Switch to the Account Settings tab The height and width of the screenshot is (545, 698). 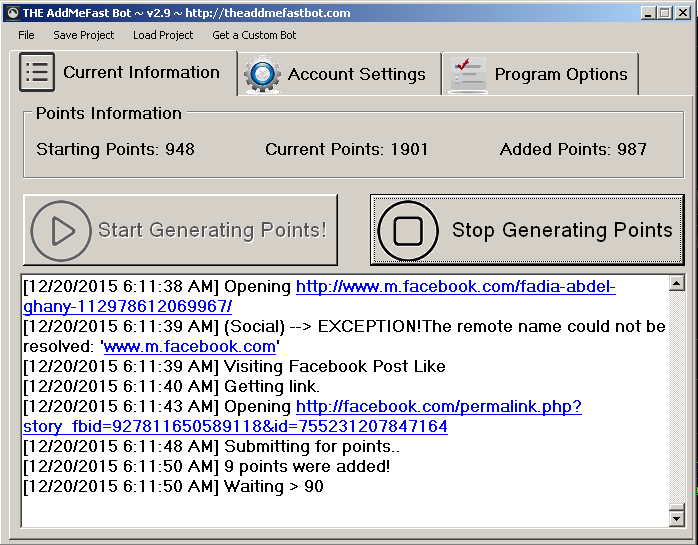[340, 74]
